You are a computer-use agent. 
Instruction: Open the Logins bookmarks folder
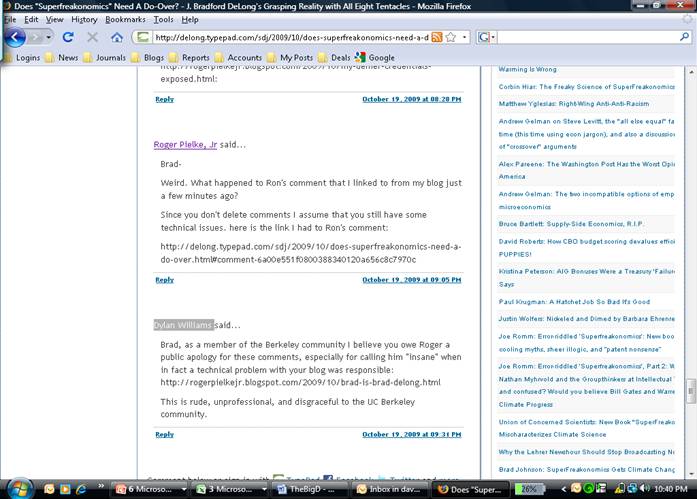pyautogui.click(x=22, y=57)
